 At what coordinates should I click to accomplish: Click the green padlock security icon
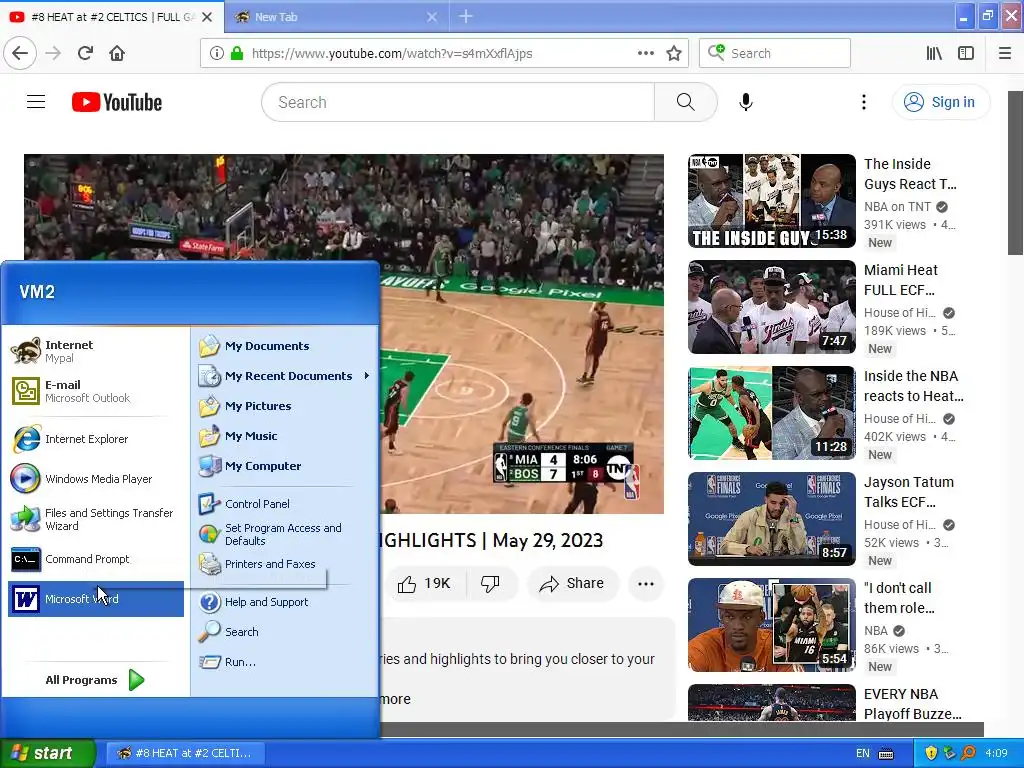point(237,54)
